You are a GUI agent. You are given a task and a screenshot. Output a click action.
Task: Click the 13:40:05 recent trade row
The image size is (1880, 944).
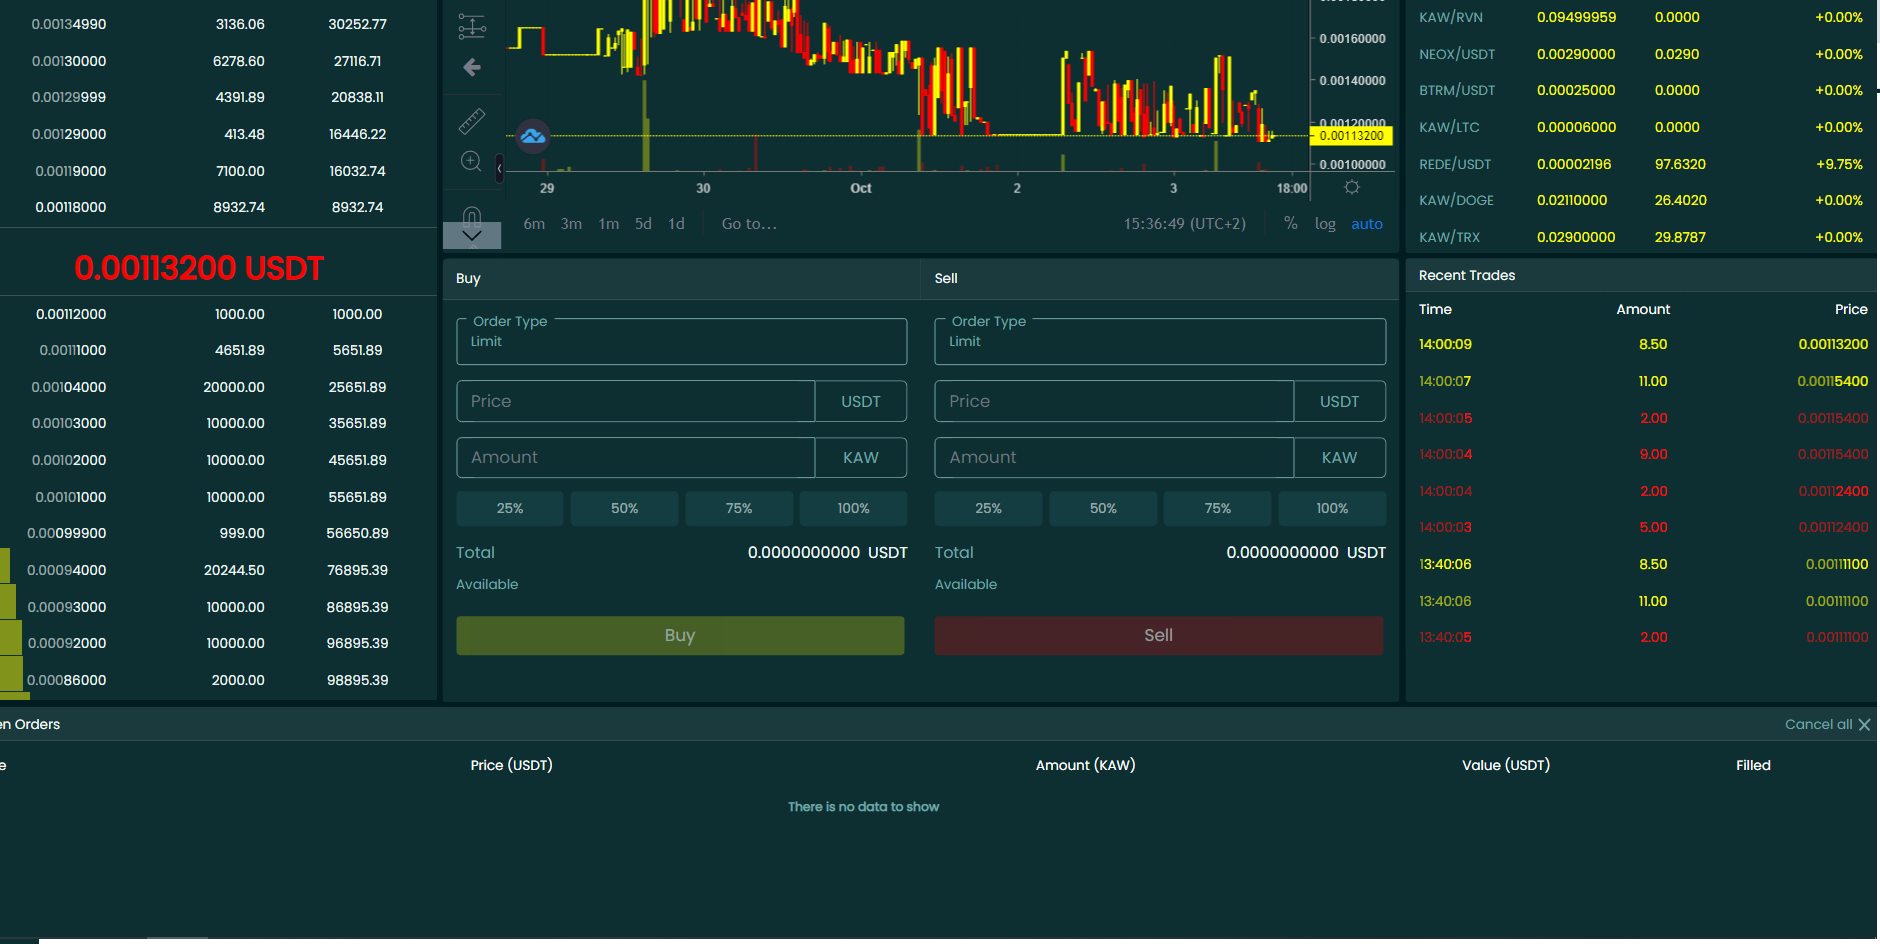1643,637
